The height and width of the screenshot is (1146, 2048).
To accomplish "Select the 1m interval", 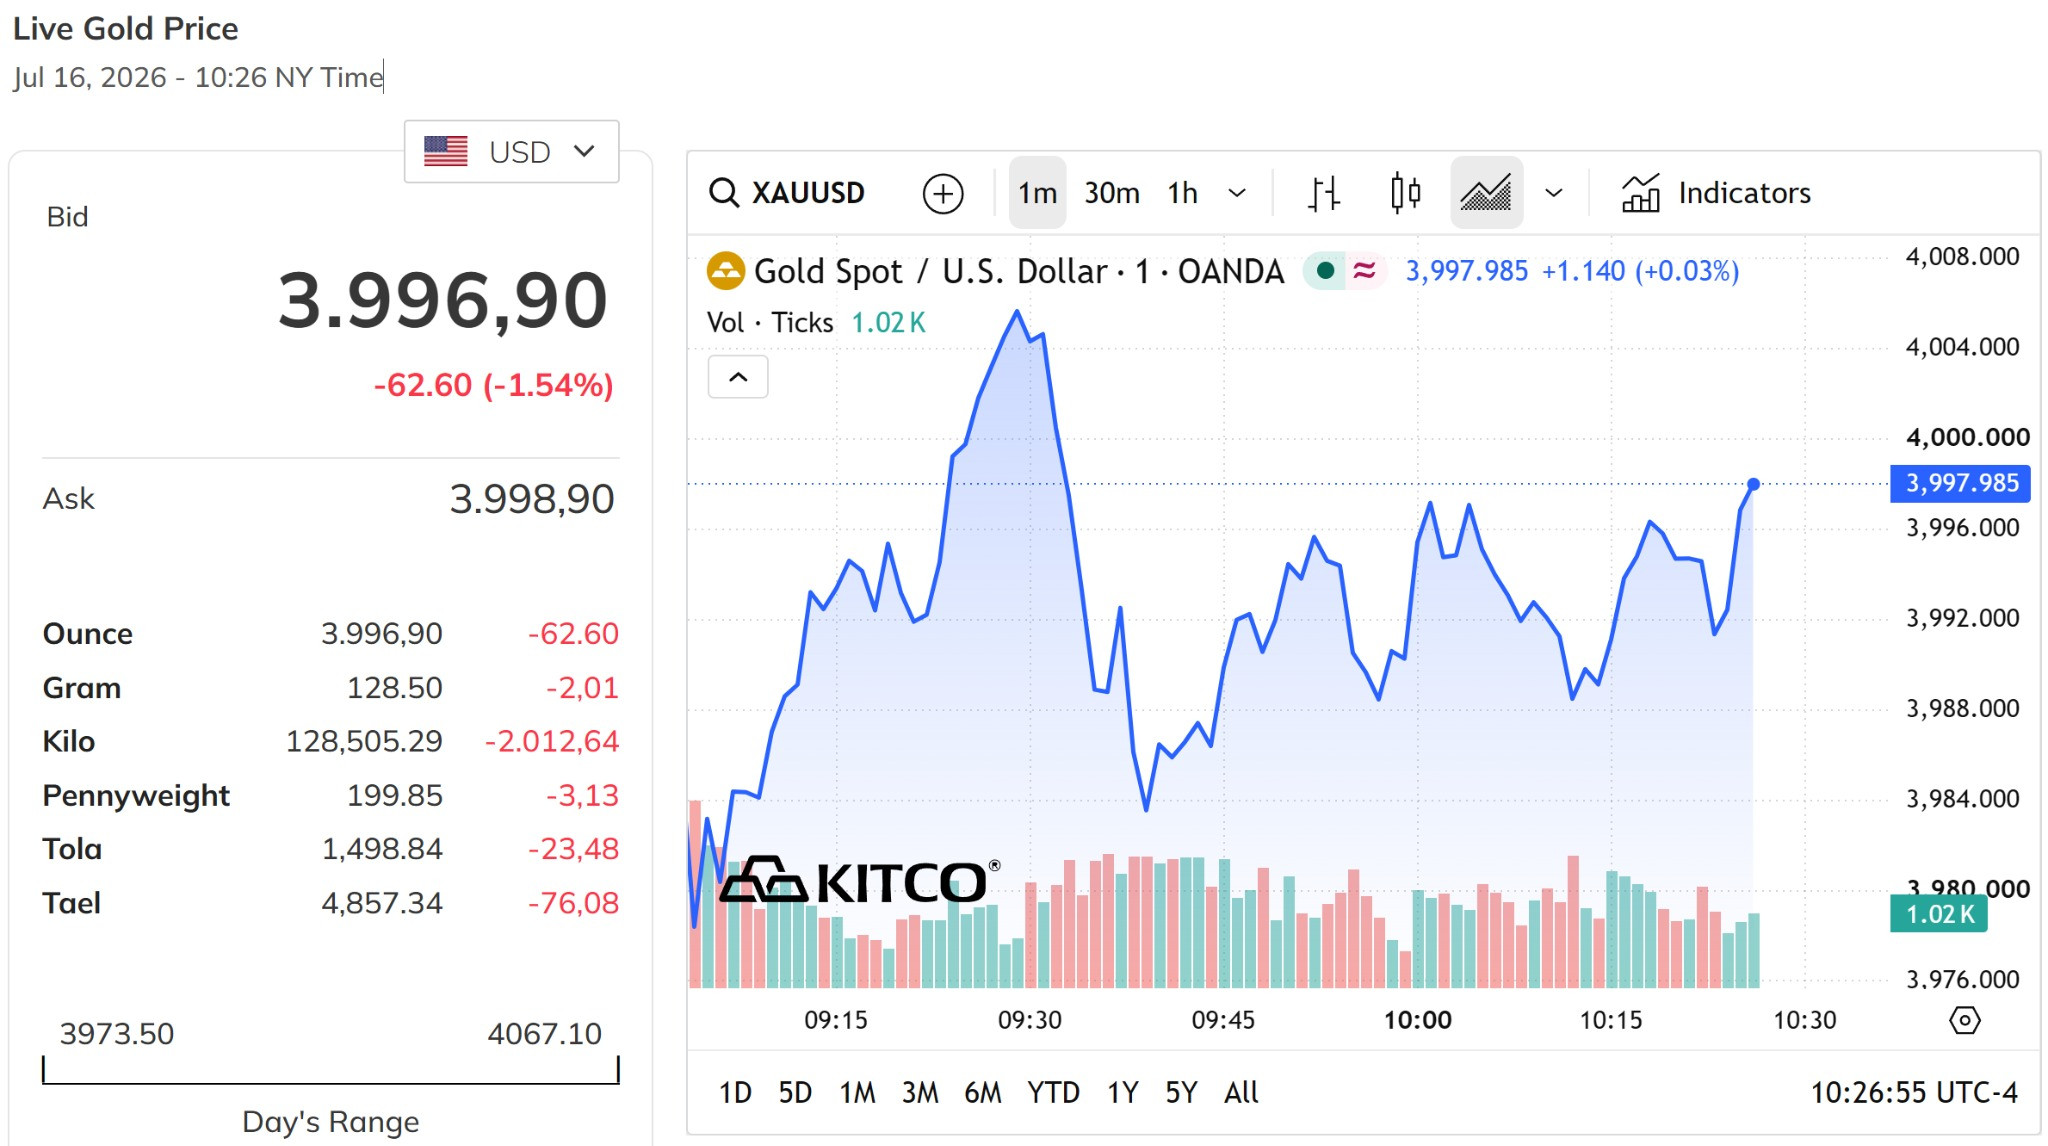I will pos(1037,193).
